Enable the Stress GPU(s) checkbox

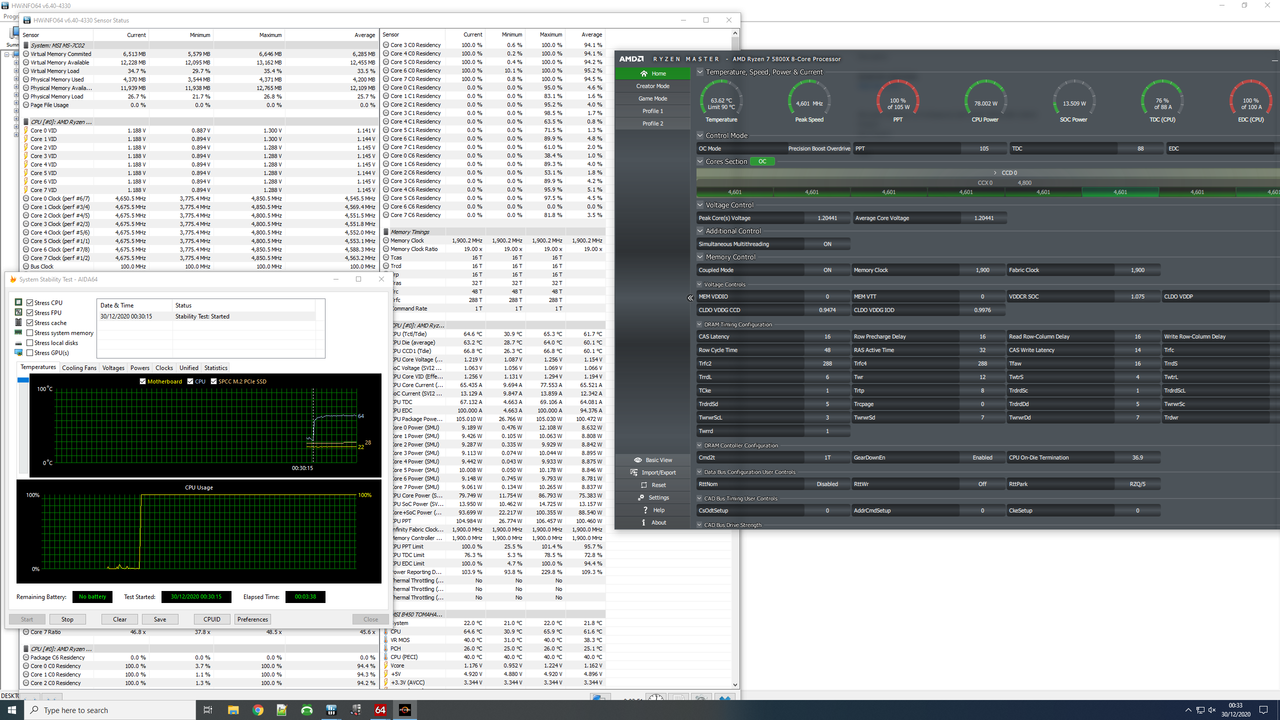point(29,353)
